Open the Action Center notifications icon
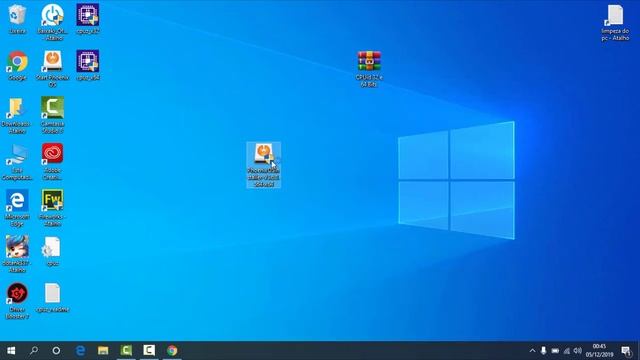This screenshot has width=640, height=360. coord(626,351)
